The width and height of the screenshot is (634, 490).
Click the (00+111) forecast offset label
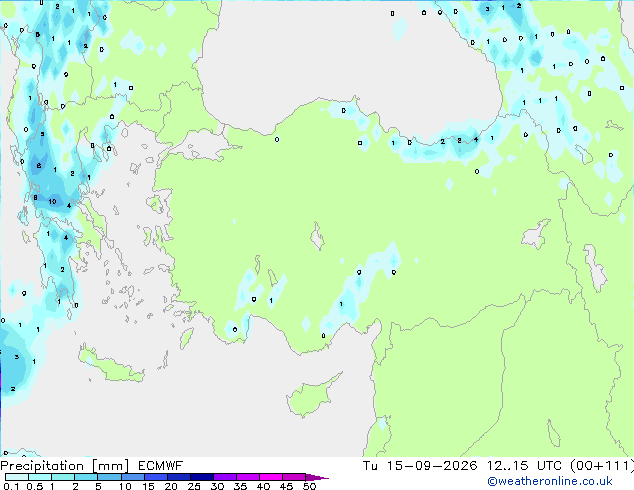click(x=602, y=466)
